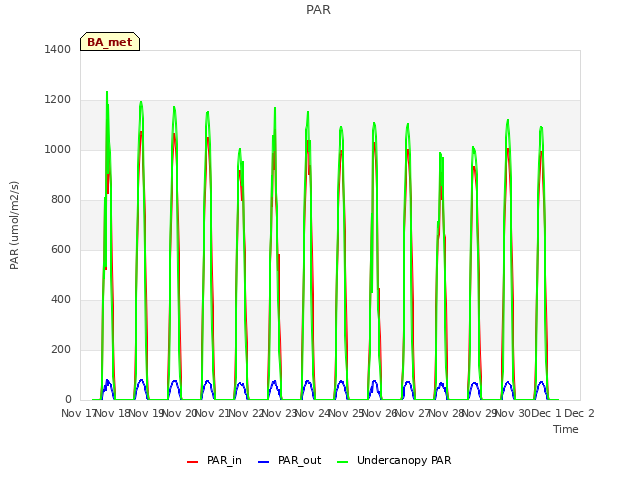This screenshot has height=480, width=640.
Task: Toggle the Undercanopy PAR legend entry
Action: click(394, 460)
